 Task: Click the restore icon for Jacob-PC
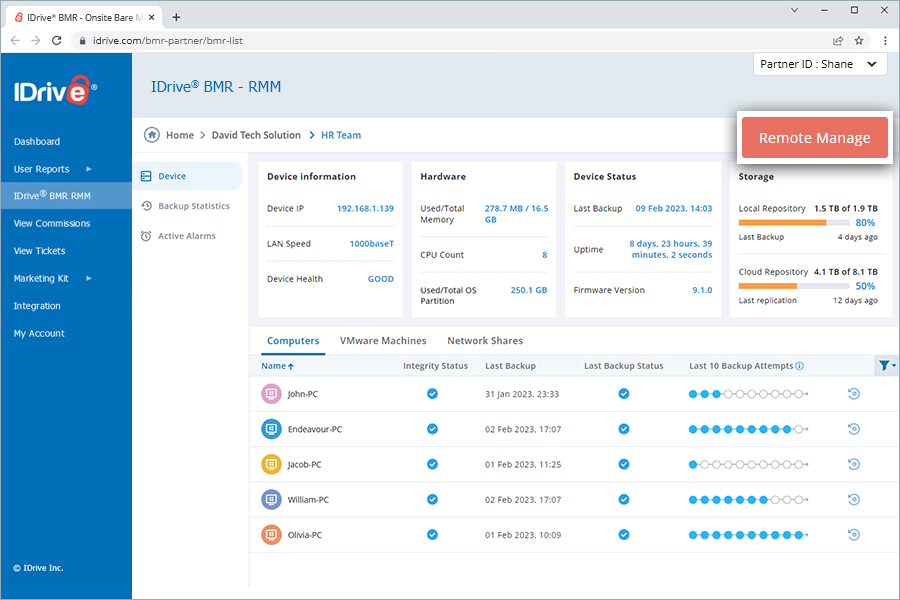tap(854, 464)
